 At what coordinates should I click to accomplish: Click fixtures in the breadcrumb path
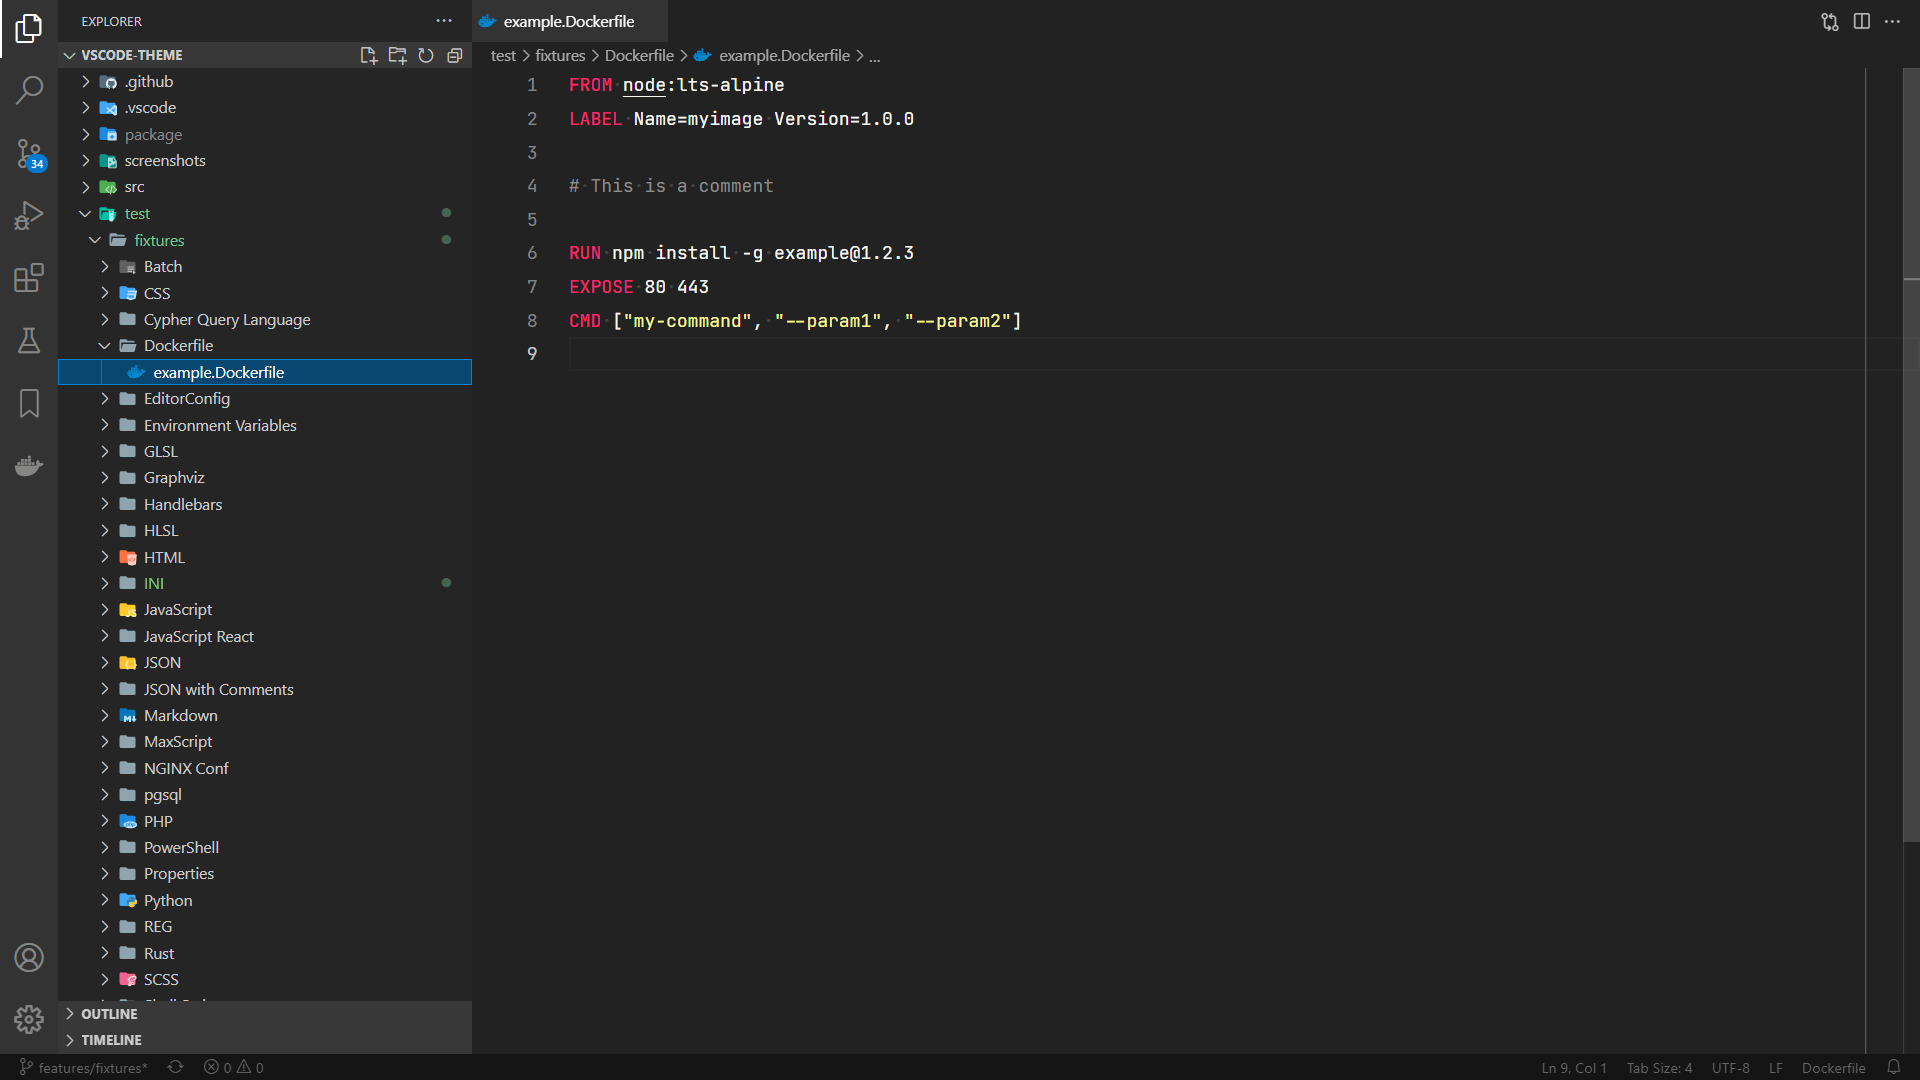click(x=559, y=55)
